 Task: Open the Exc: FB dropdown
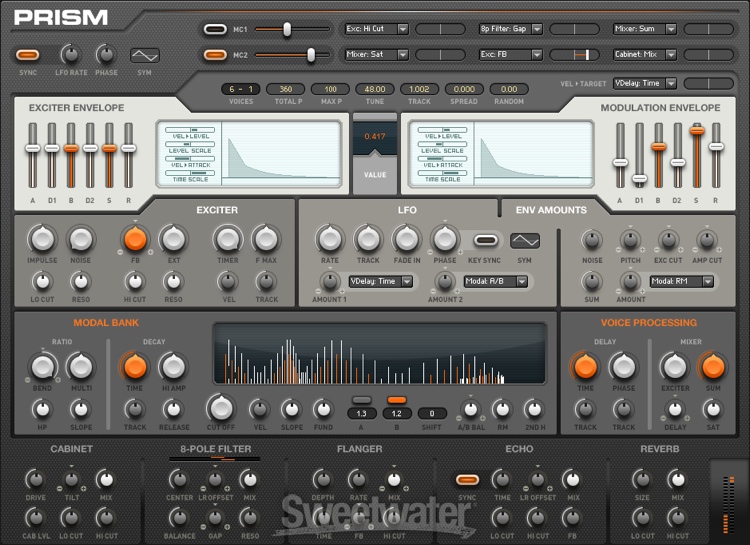(511, 55)
